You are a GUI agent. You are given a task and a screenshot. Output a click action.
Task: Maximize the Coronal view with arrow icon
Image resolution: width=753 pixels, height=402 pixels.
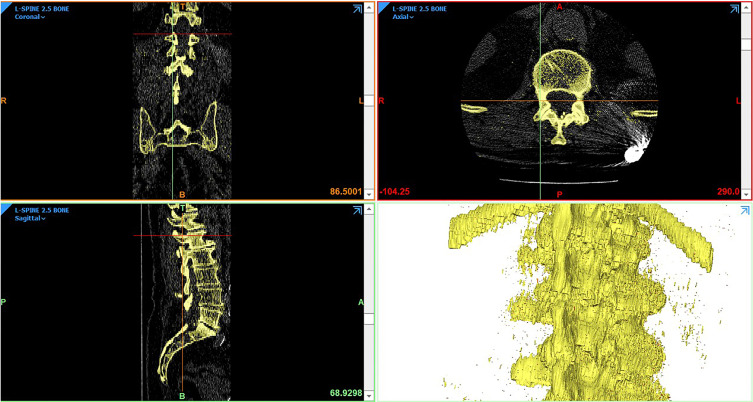pyautogui.click(x=357, y=9)
